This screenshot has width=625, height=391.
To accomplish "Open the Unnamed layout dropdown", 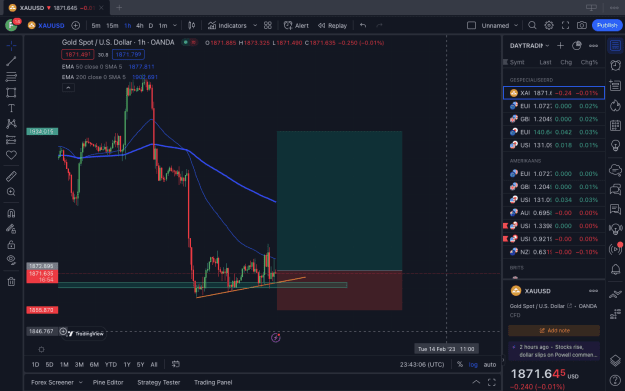I will (500, 26).
